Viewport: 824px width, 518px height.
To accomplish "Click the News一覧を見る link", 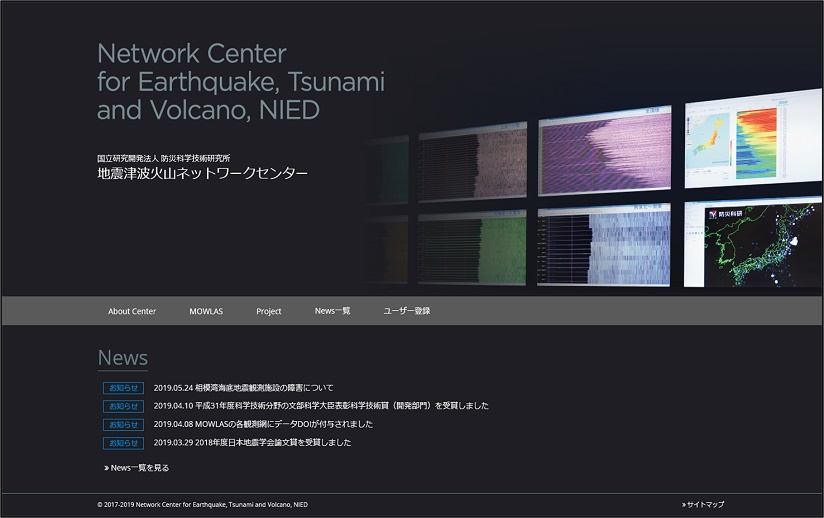I will coord(140,468).
